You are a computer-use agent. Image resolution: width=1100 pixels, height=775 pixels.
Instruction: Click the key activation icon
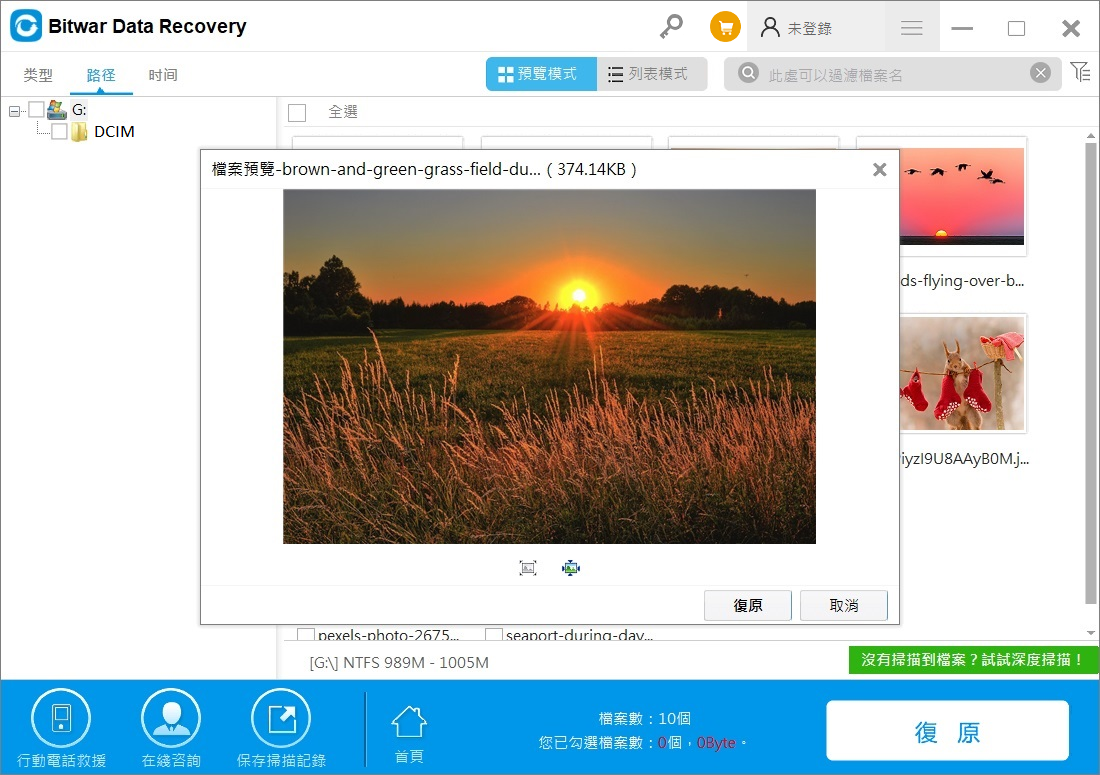(671, 27)
